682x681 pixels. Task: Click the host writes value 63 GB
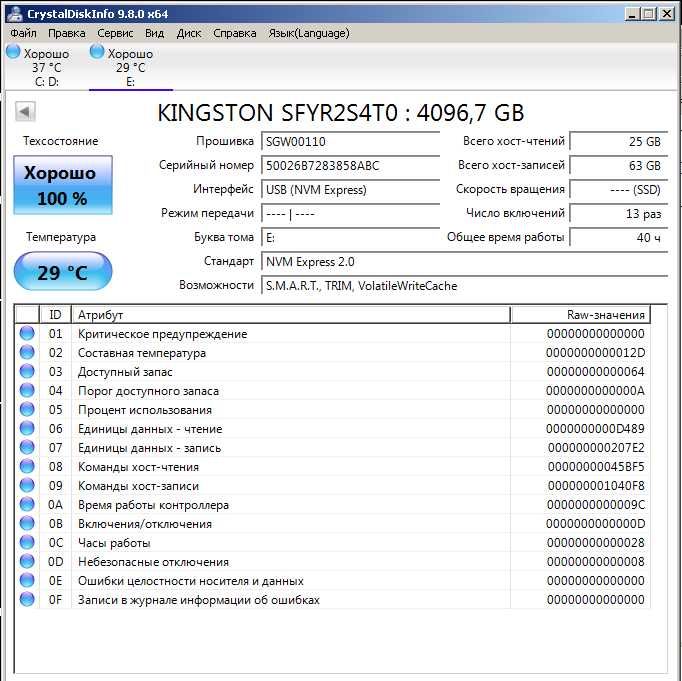pyautogui.click(x=618, y=166)
